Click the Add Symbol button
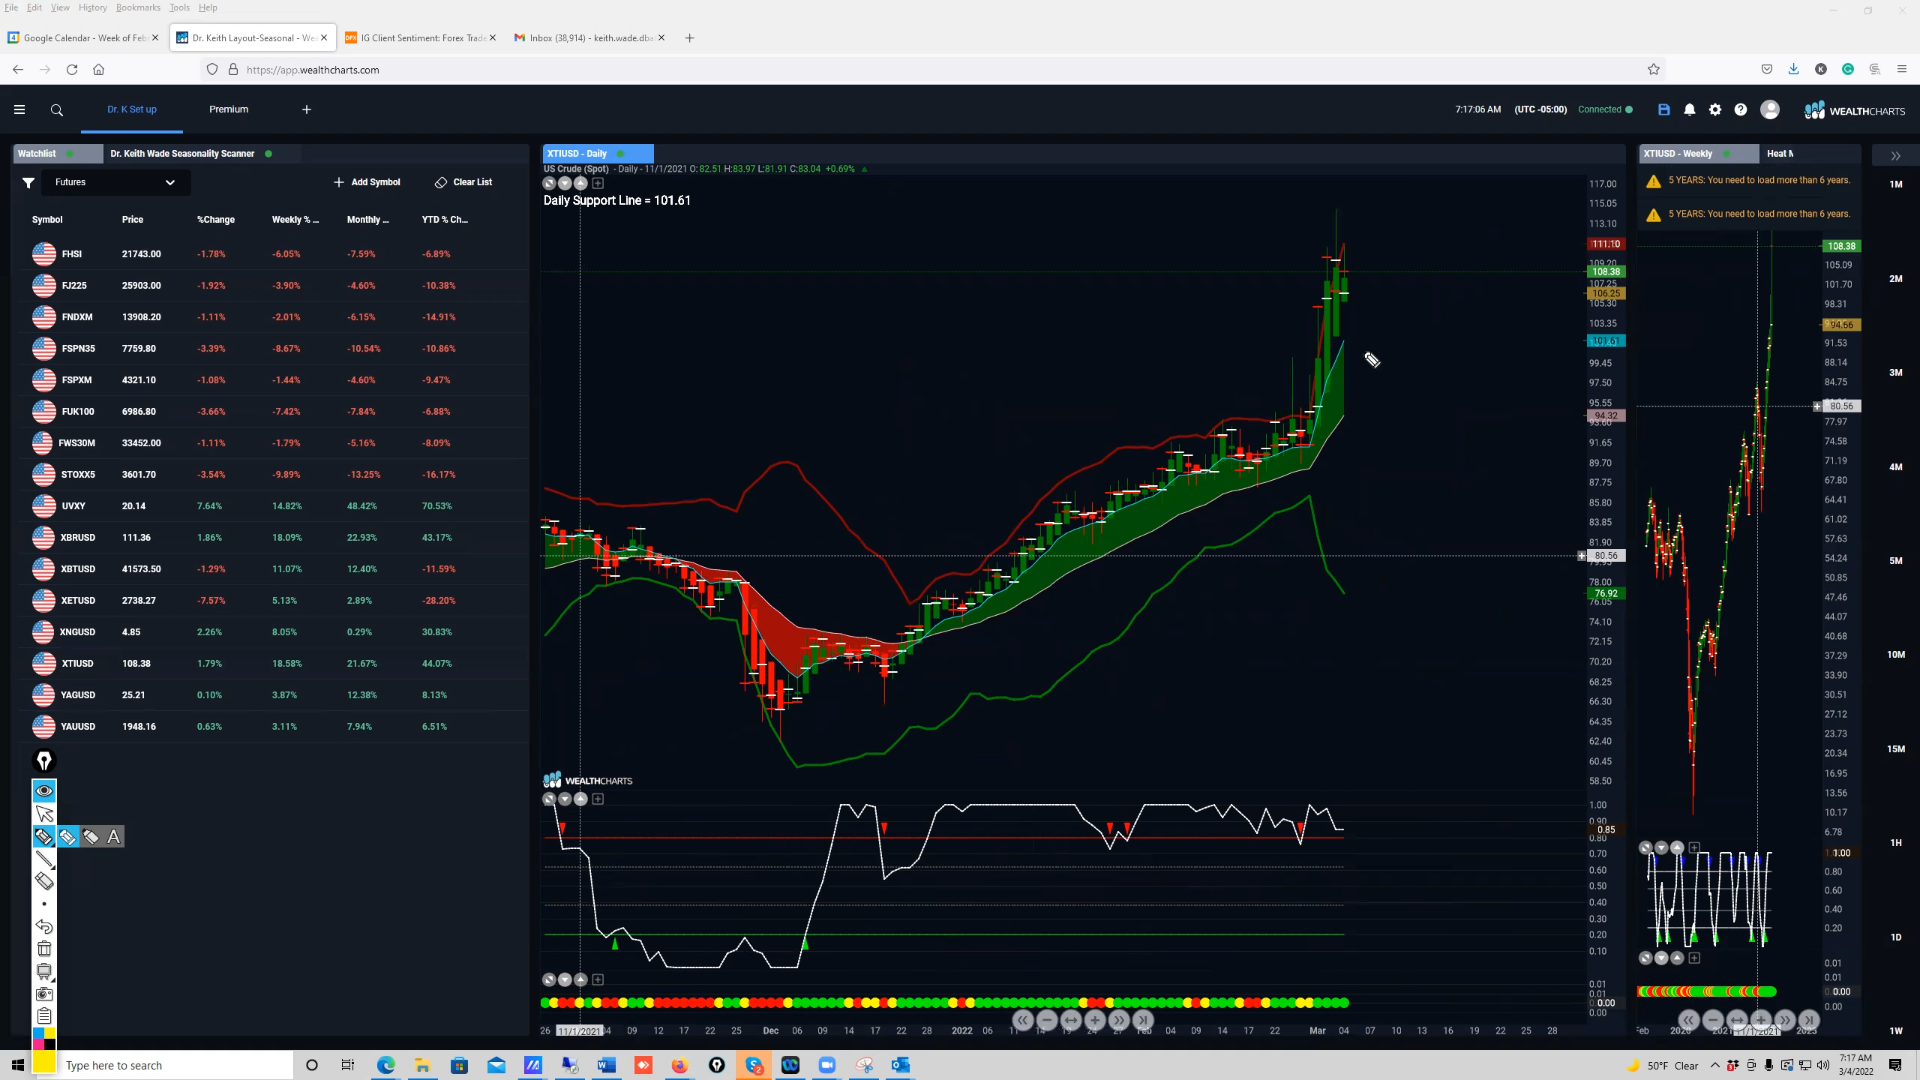Image resolution: width=1920 pixels, height=1080 pixels. point(367,183)
